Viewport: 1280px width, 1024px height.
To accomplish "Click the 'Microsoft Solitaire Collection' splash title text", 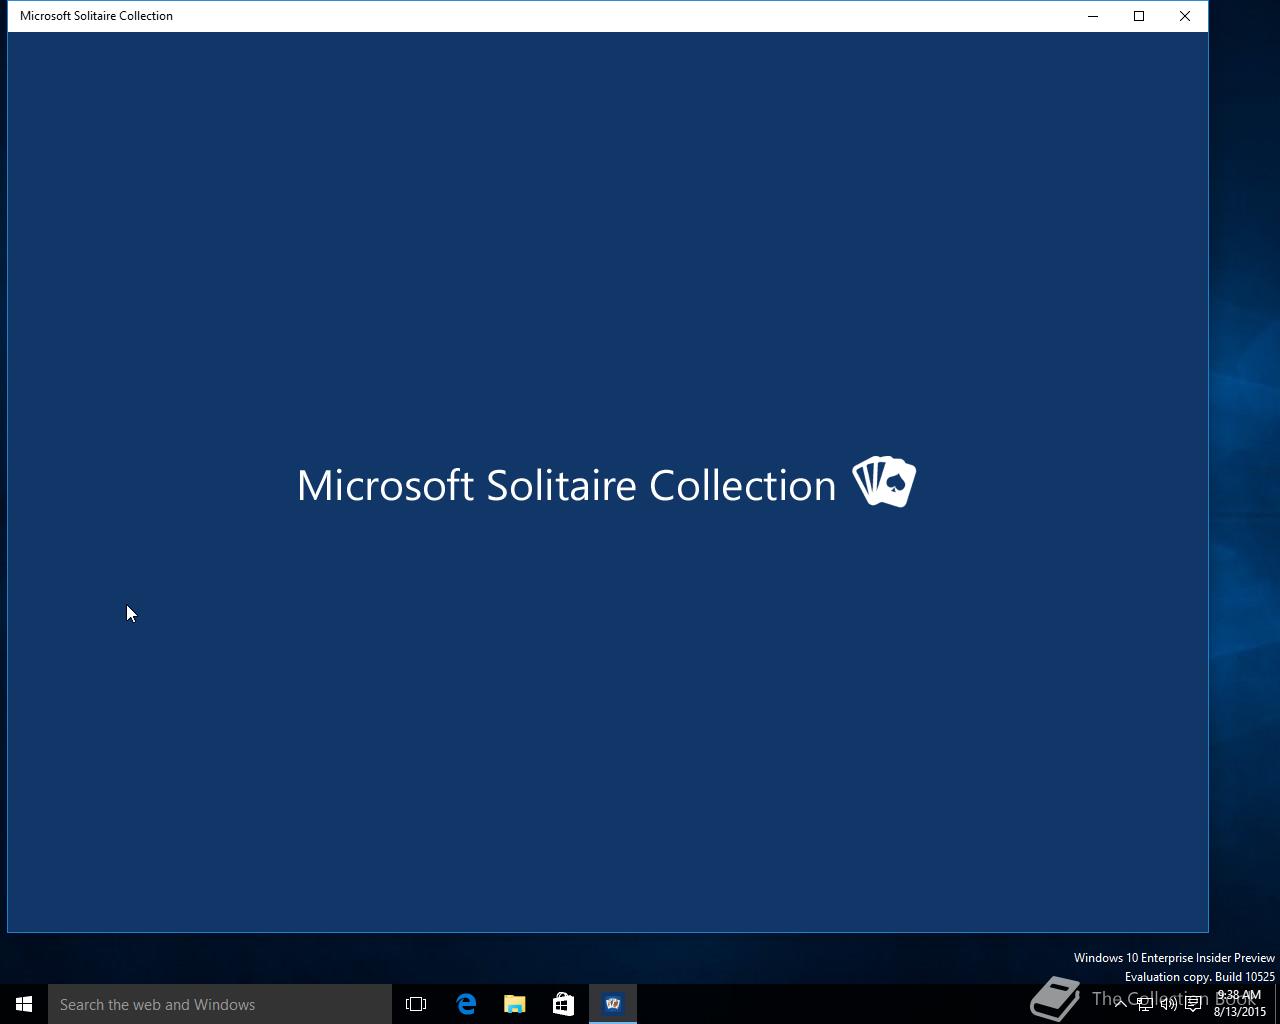I will [566, 485].
